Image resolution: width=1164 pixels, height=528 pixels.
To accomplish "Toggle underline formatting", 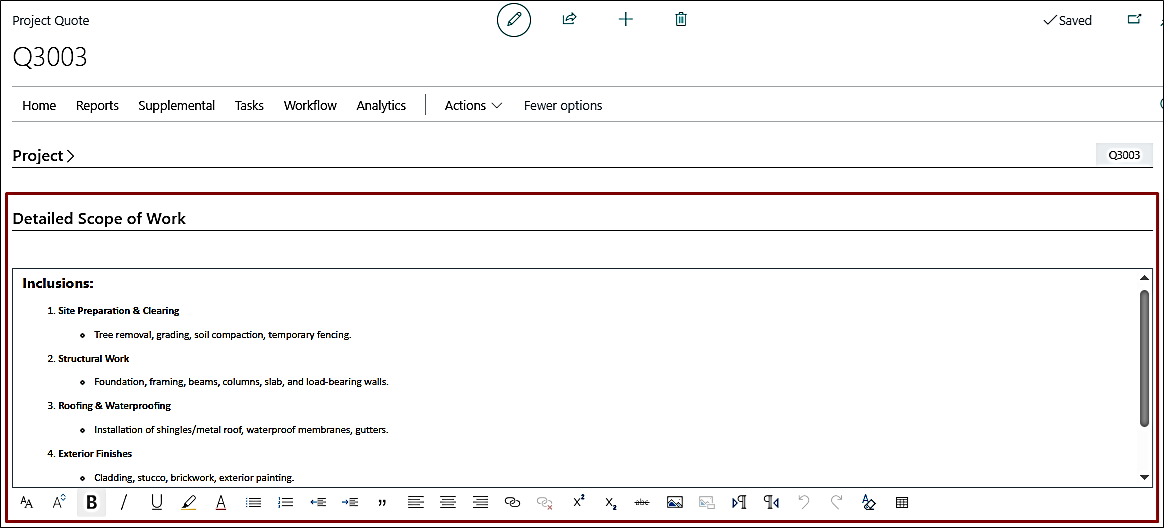I will (157, 502).
